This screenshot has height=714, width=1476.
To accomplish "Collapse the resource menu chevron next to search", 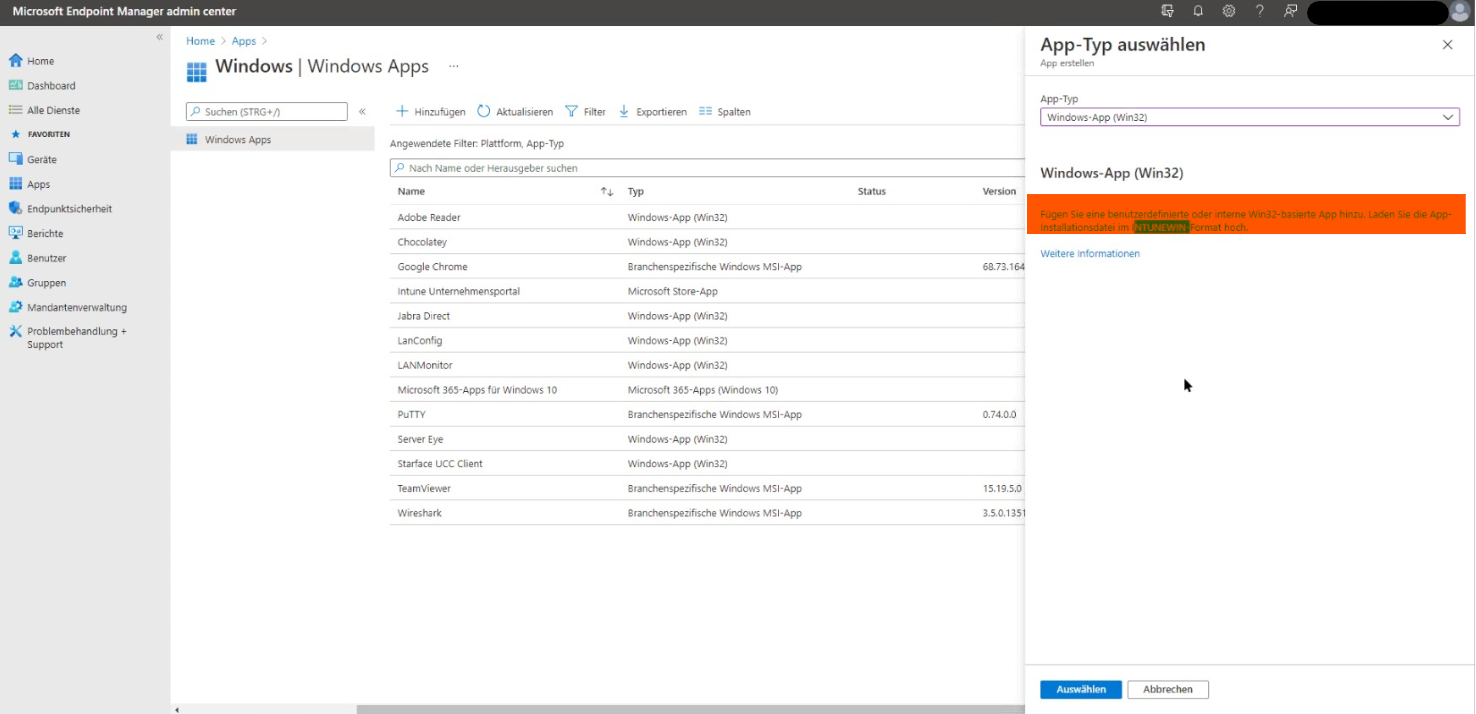I will (362, 112).
